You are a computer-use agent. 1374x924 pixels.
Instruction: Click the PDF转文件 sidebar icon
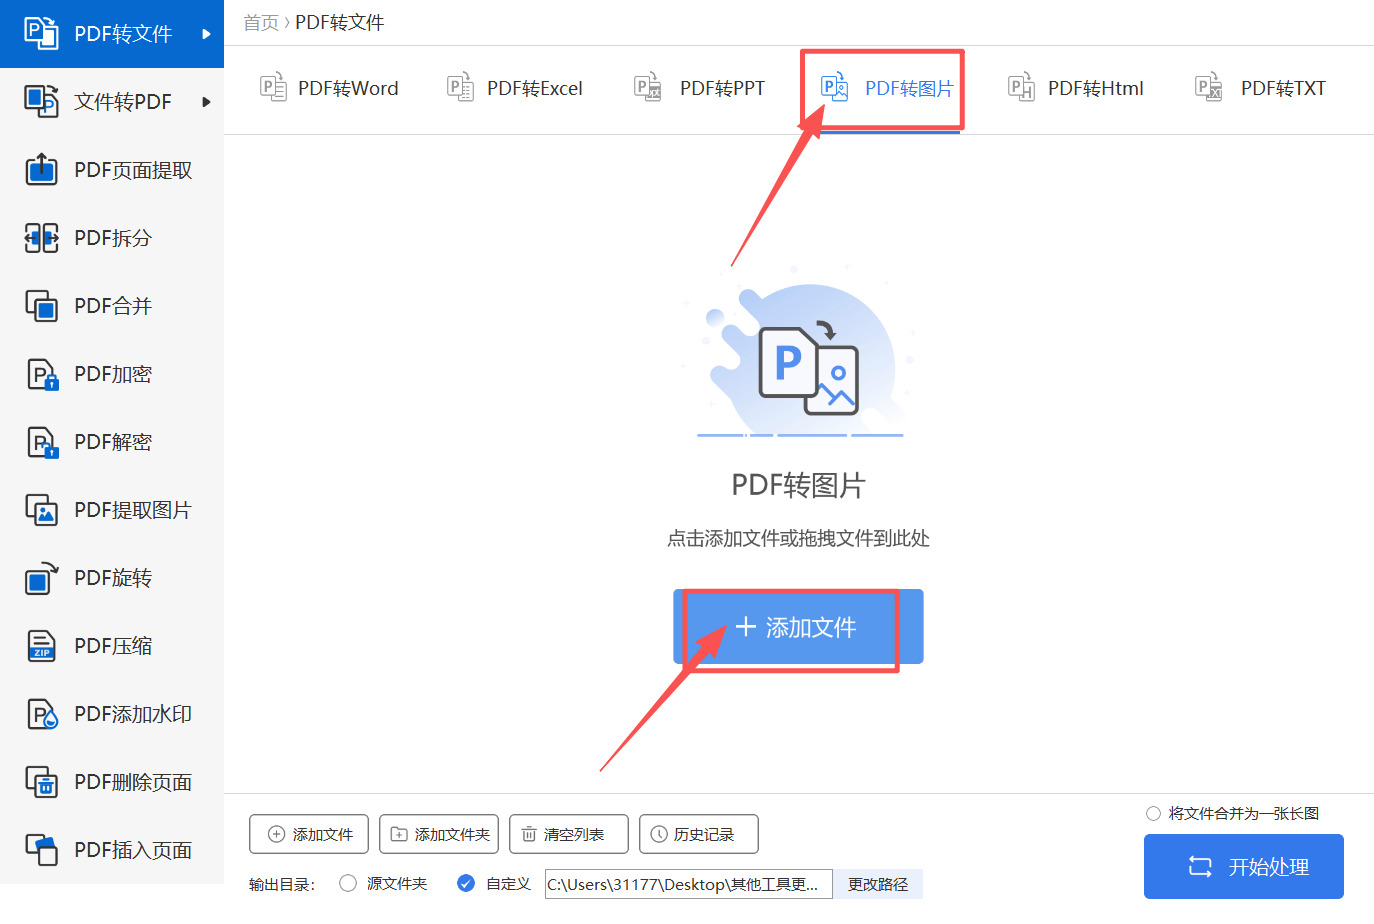click(41, 33)
